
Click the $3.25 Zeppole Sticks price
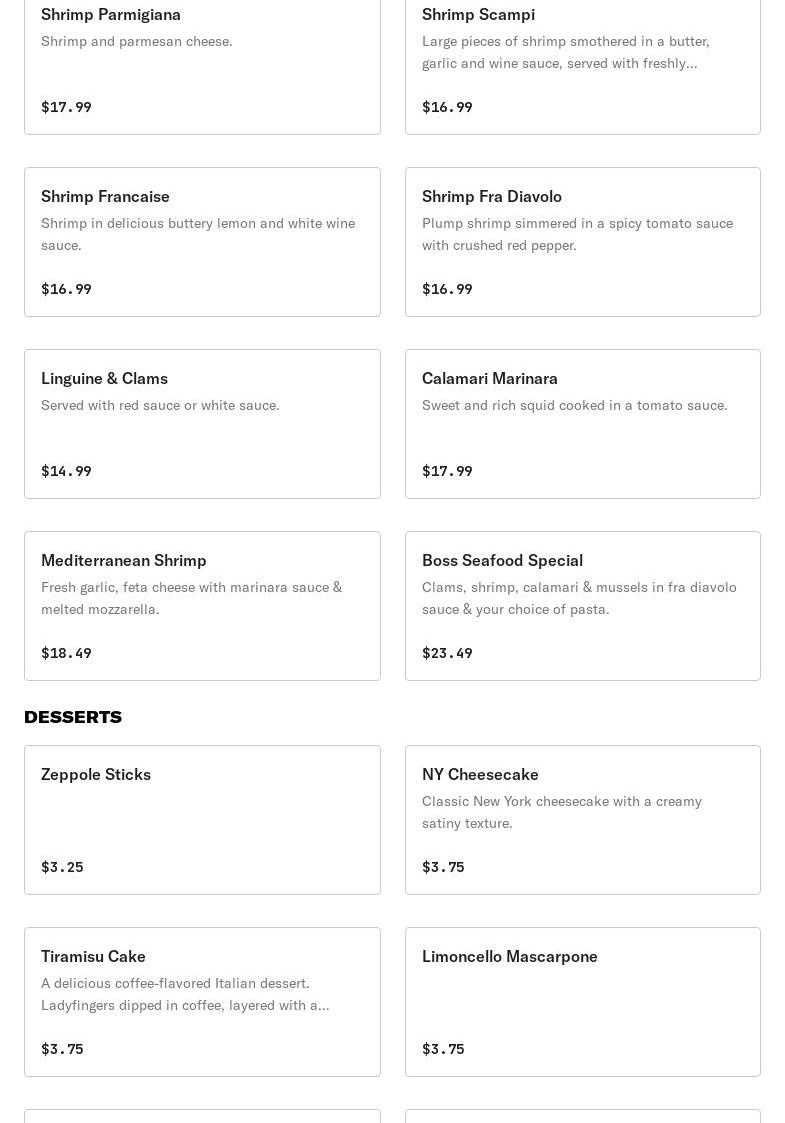[62, 867]
